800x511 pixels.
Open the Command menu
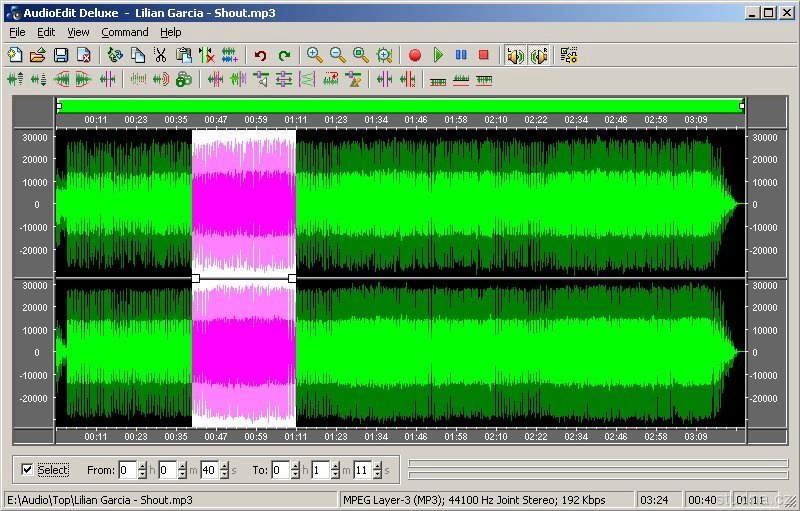pos(124,32)
